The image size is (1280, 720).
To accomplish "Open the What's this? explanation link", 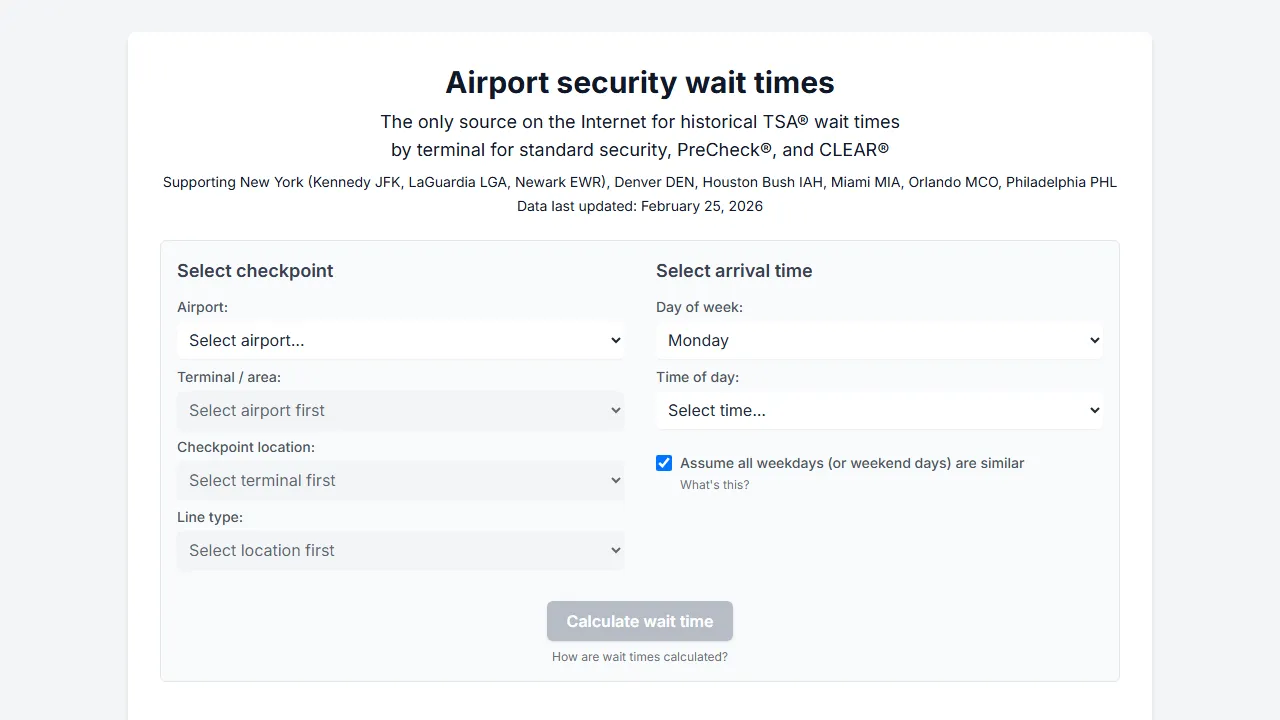I will (x=714, y=484).
